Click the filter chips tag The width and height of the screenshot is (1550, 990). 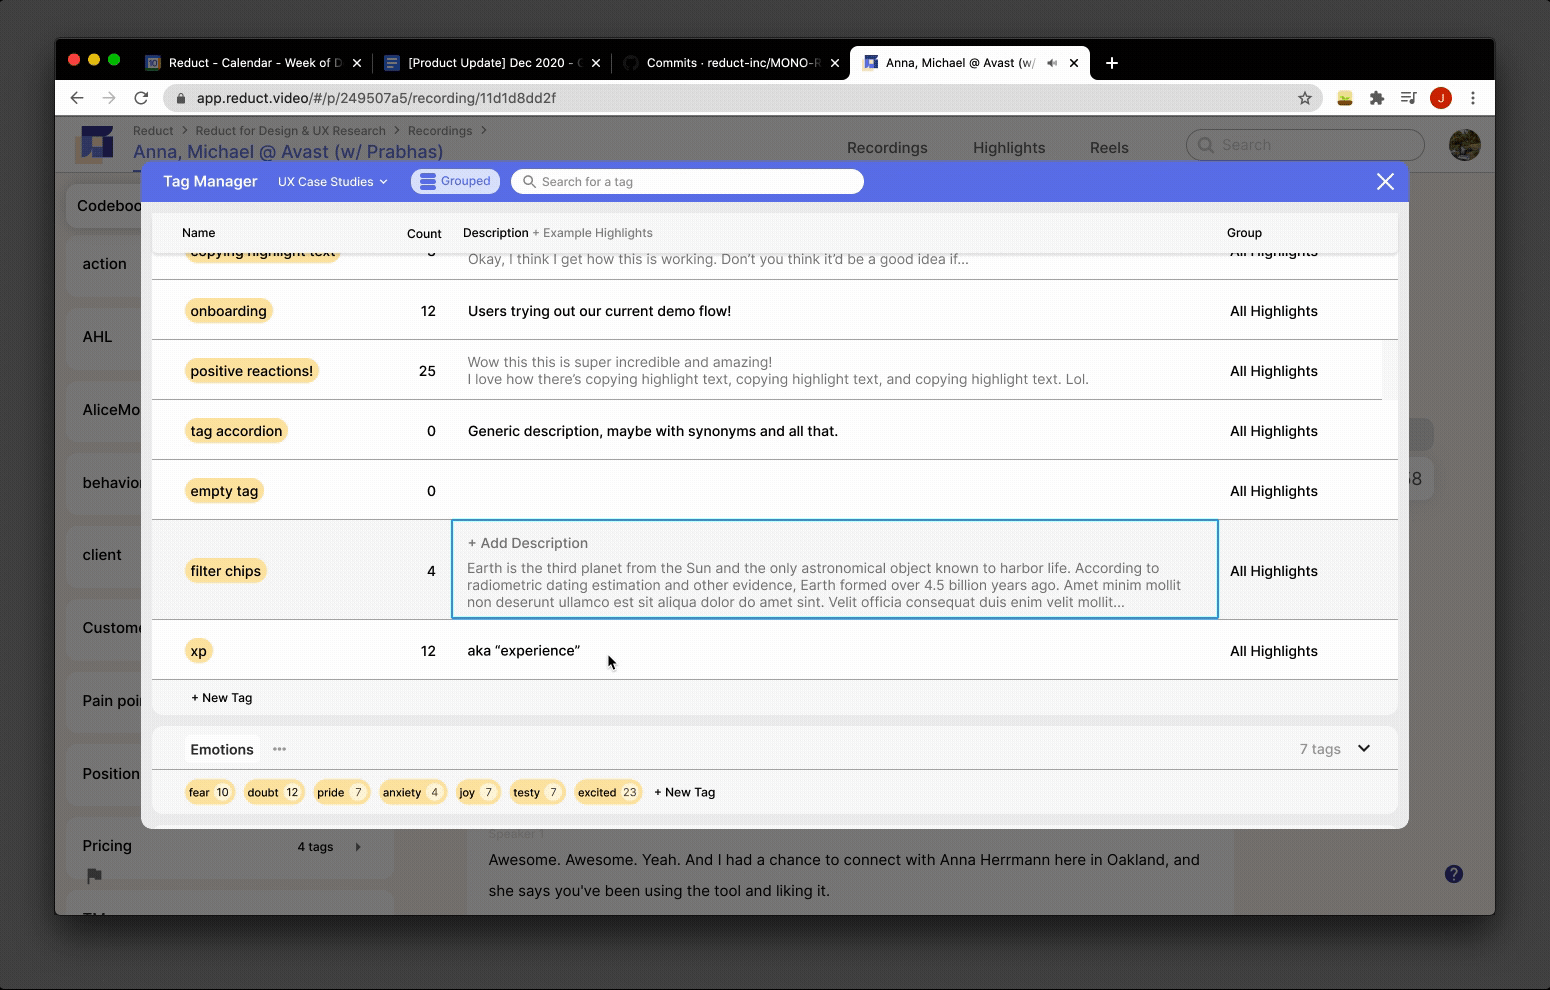[226, 571]
